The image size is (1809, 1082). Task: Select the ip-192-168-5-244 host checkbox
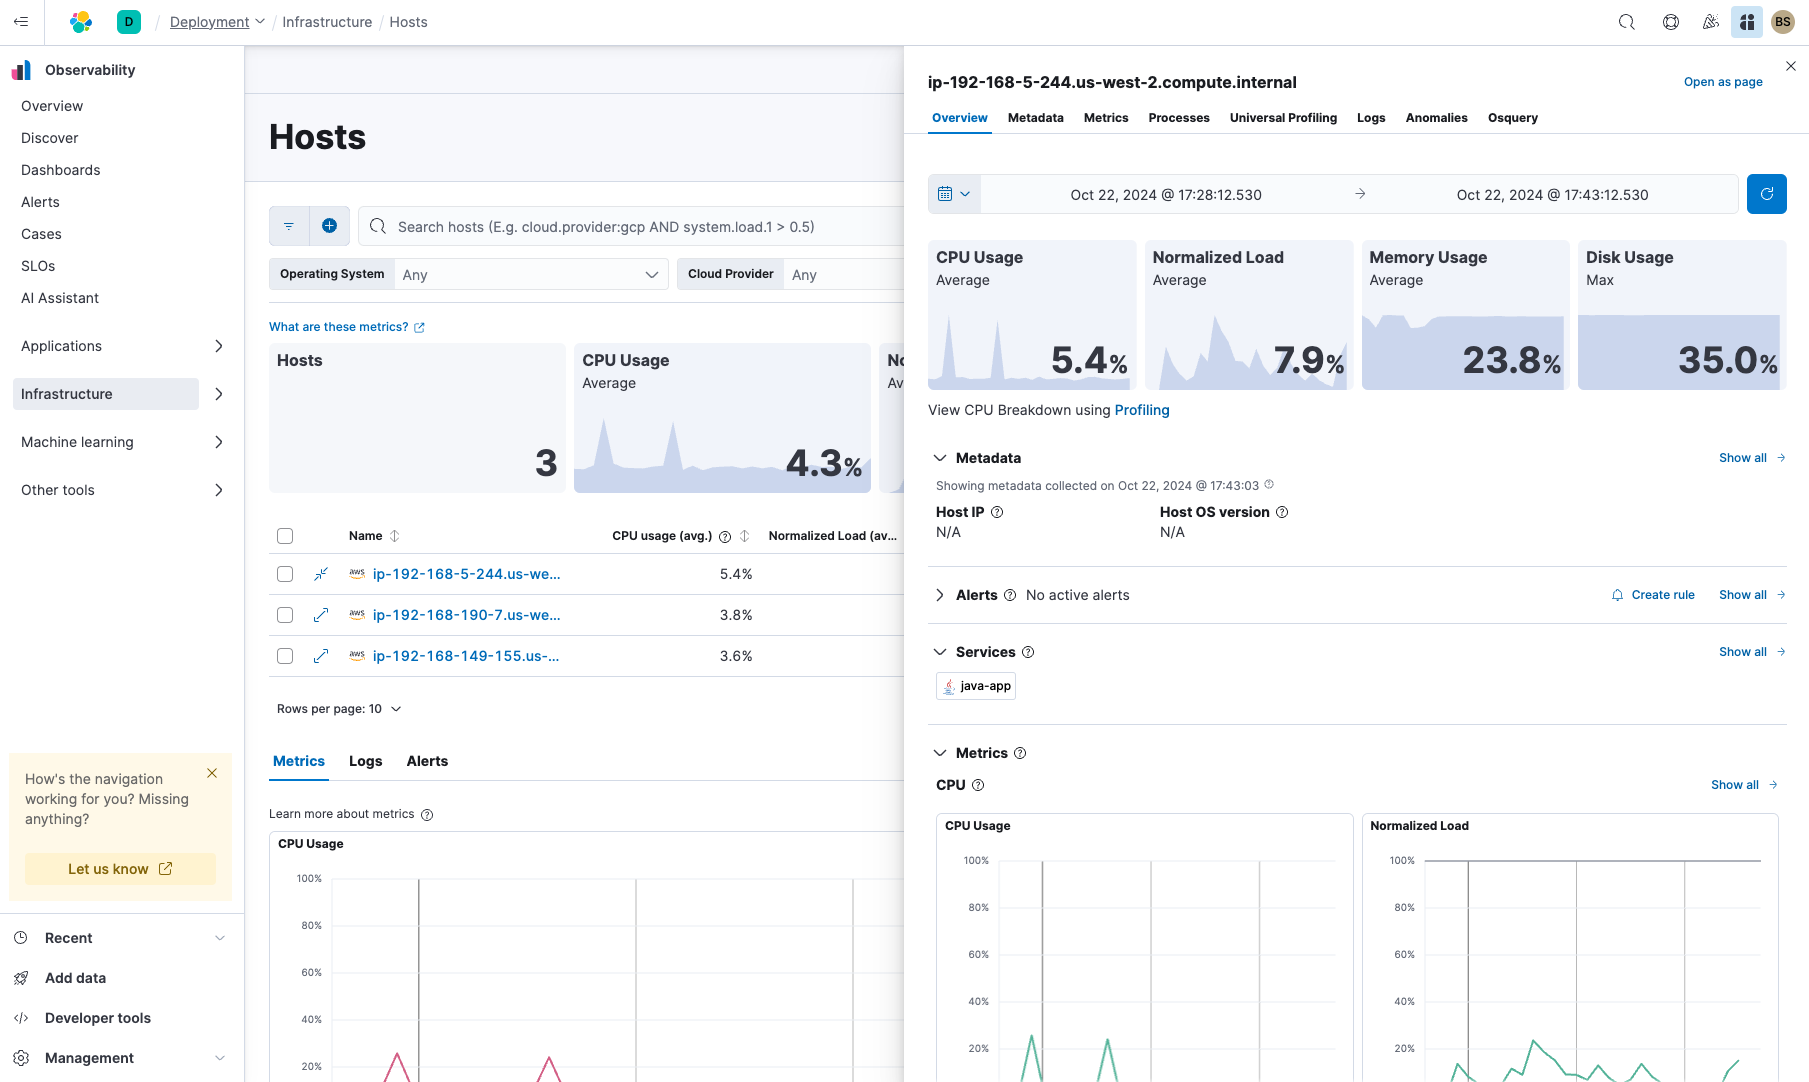coord(285,574)
